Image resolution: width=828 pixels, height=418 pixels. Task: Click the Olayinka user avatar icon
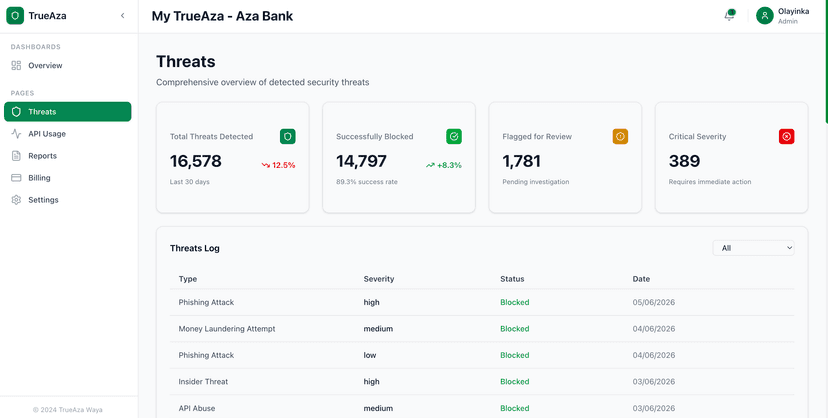tap(764, 15)
